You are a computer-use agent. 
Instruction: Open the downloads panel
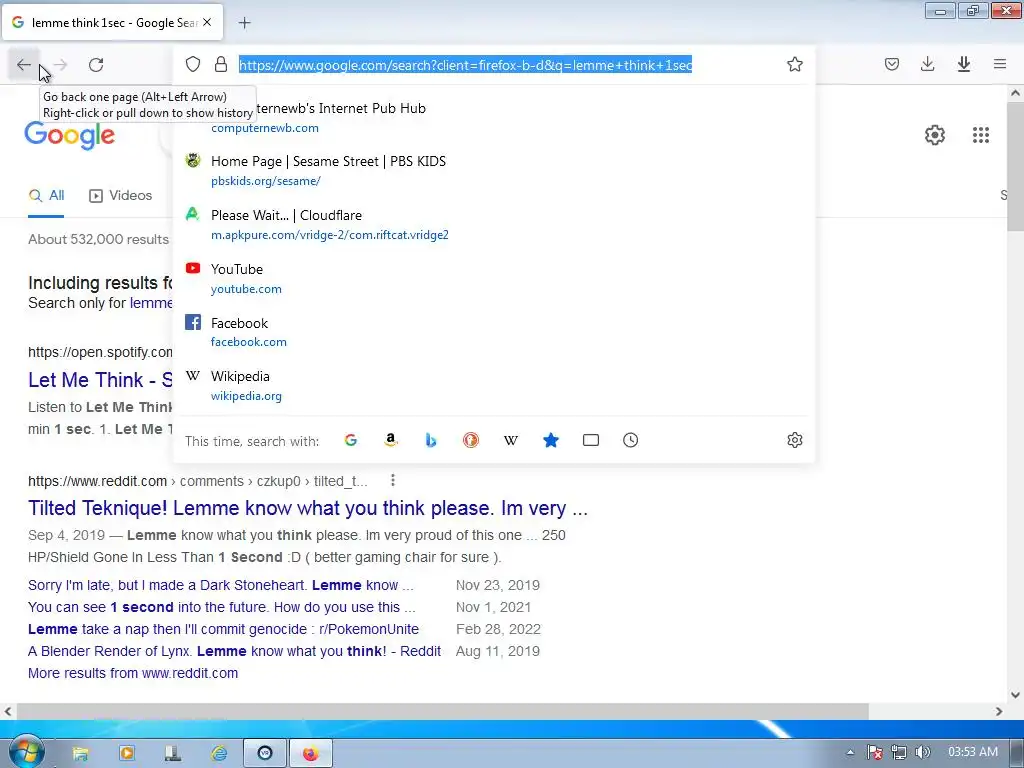[x=927, y=64]
